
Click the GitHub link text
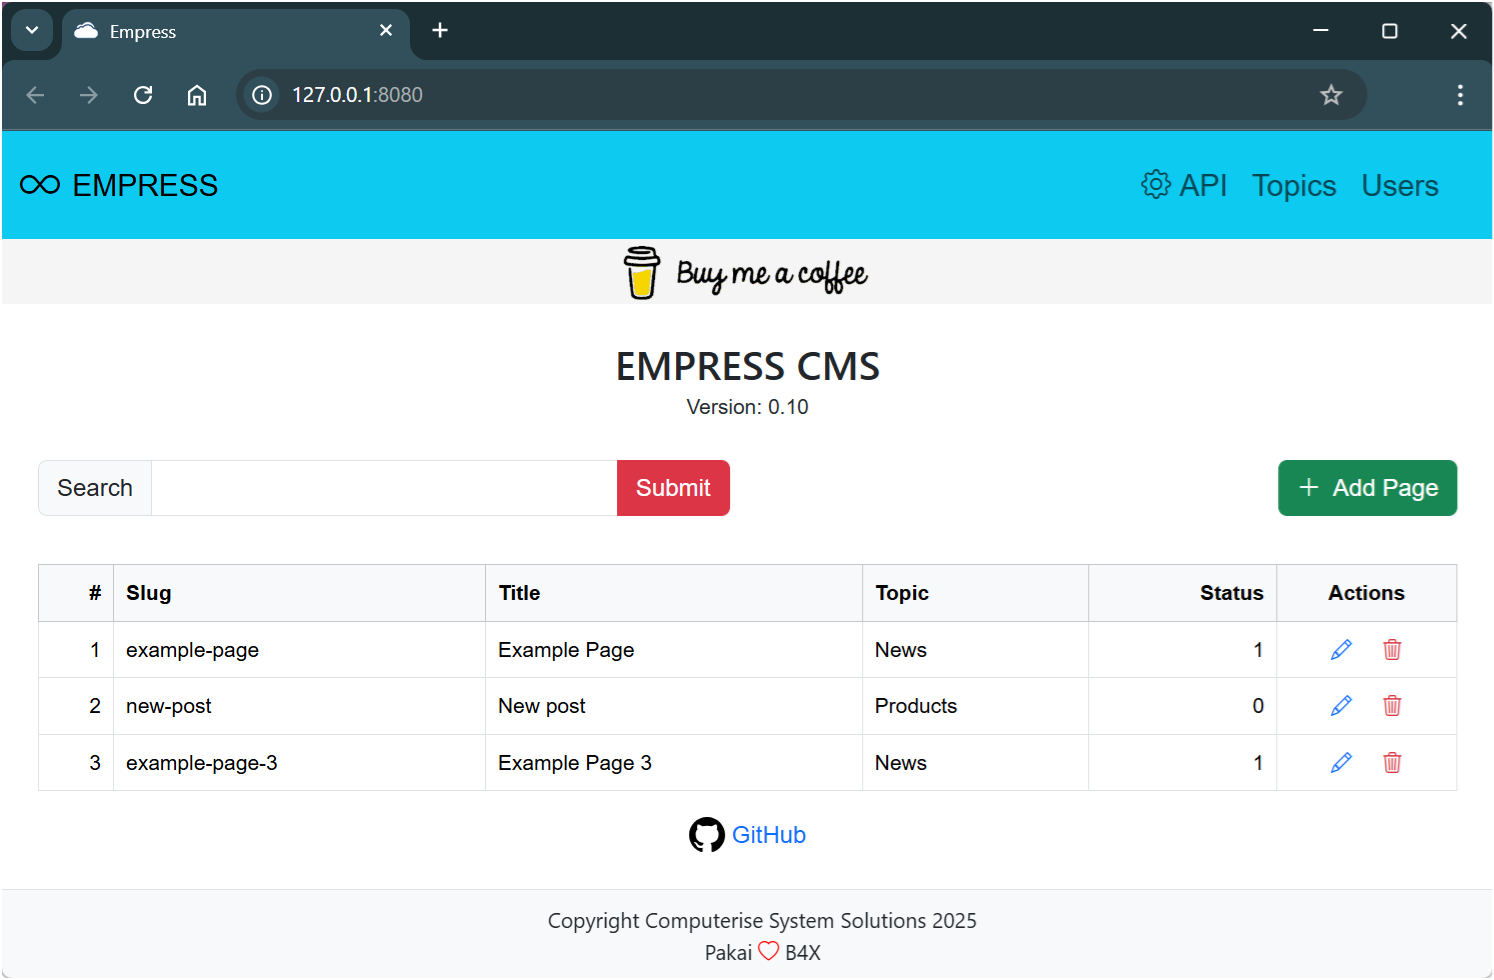pos(769,834)
